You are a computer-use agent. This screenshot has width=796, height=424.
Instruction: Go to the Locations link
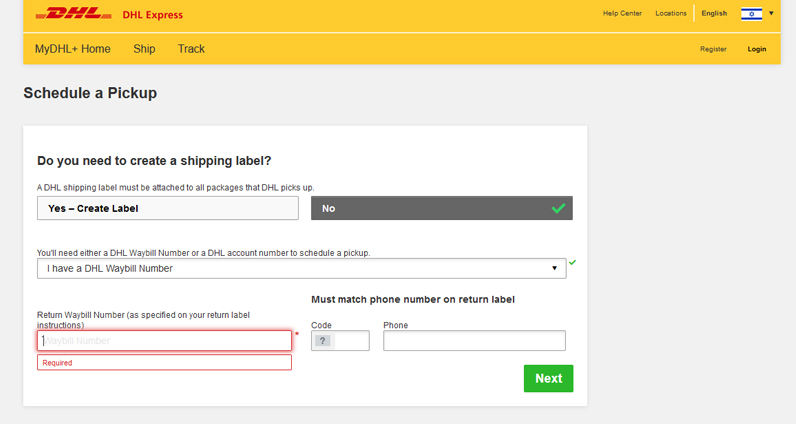[671, 14]
